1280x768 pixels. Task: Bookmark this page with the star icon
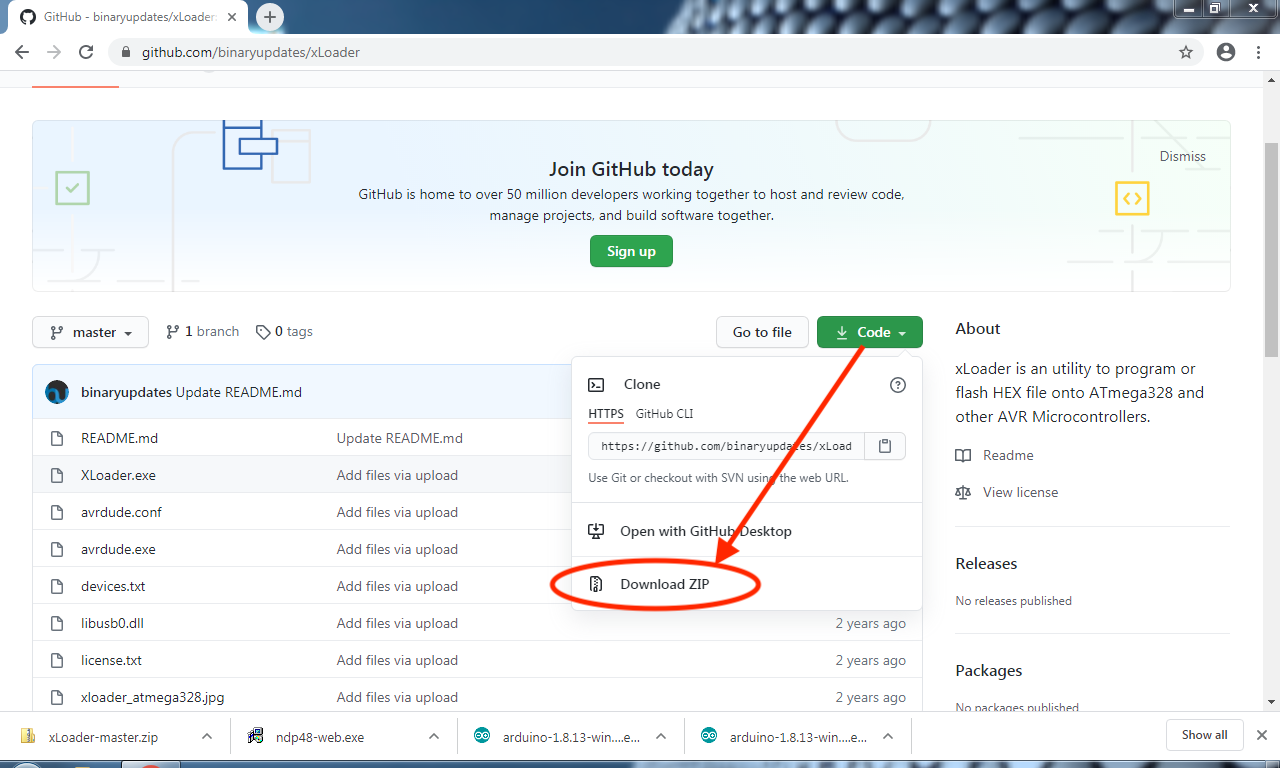tap(1186, 52)
